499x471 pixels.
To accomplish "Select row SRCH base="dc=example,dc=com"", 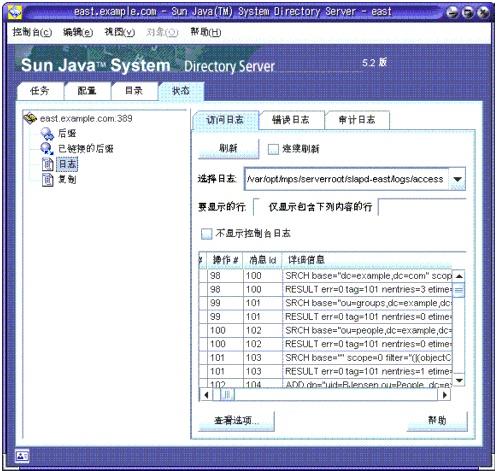I will pyautogui.click(x=325, y=276).
